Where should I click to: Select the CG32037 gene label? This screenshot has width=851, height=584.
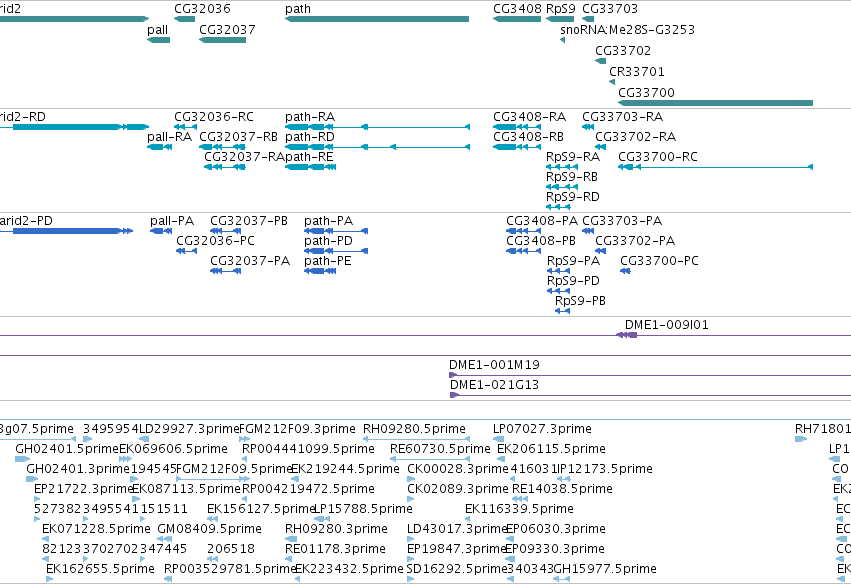[227, 29]
